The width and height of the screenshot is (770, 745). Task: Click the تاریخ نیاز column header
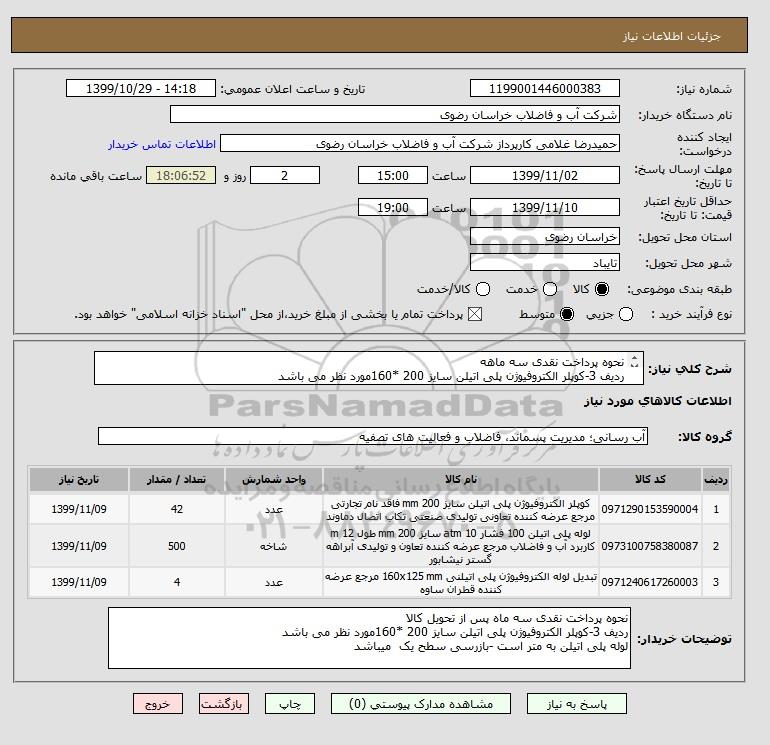click(x=79, y=479)
